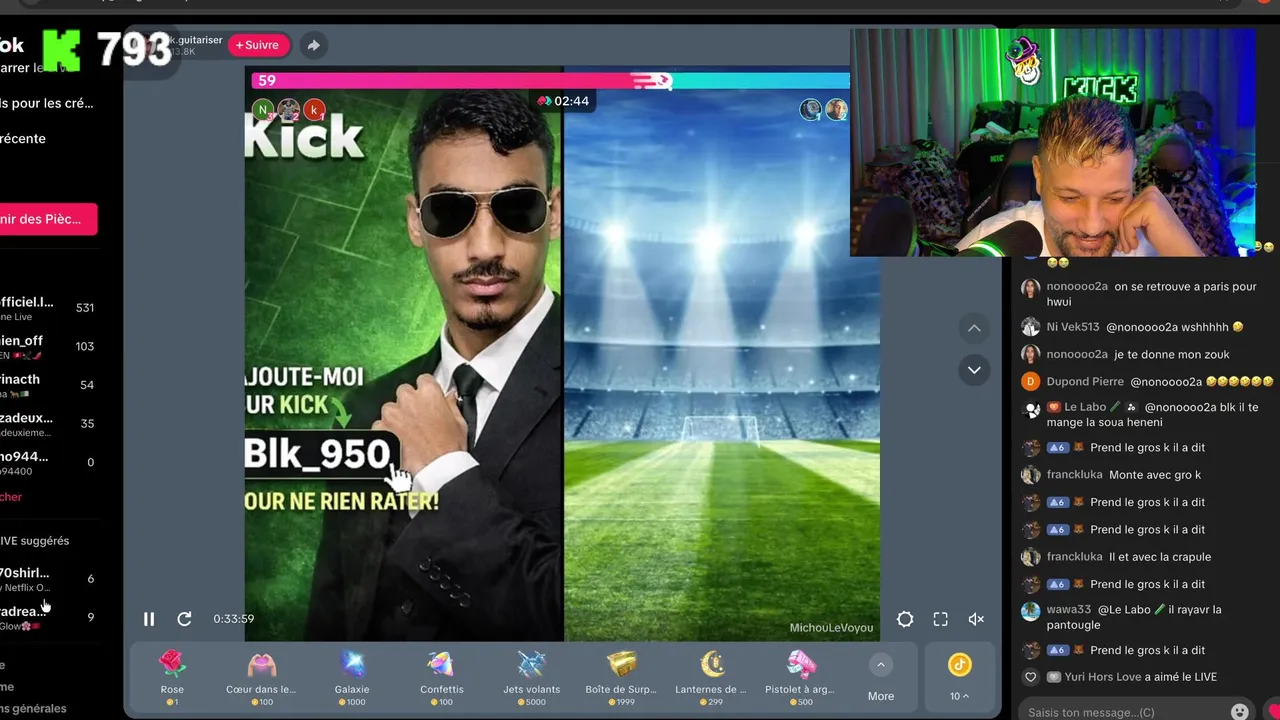Open suggested live with 6 viewers
Screen dimensions: 1280x720
[50, 579]
